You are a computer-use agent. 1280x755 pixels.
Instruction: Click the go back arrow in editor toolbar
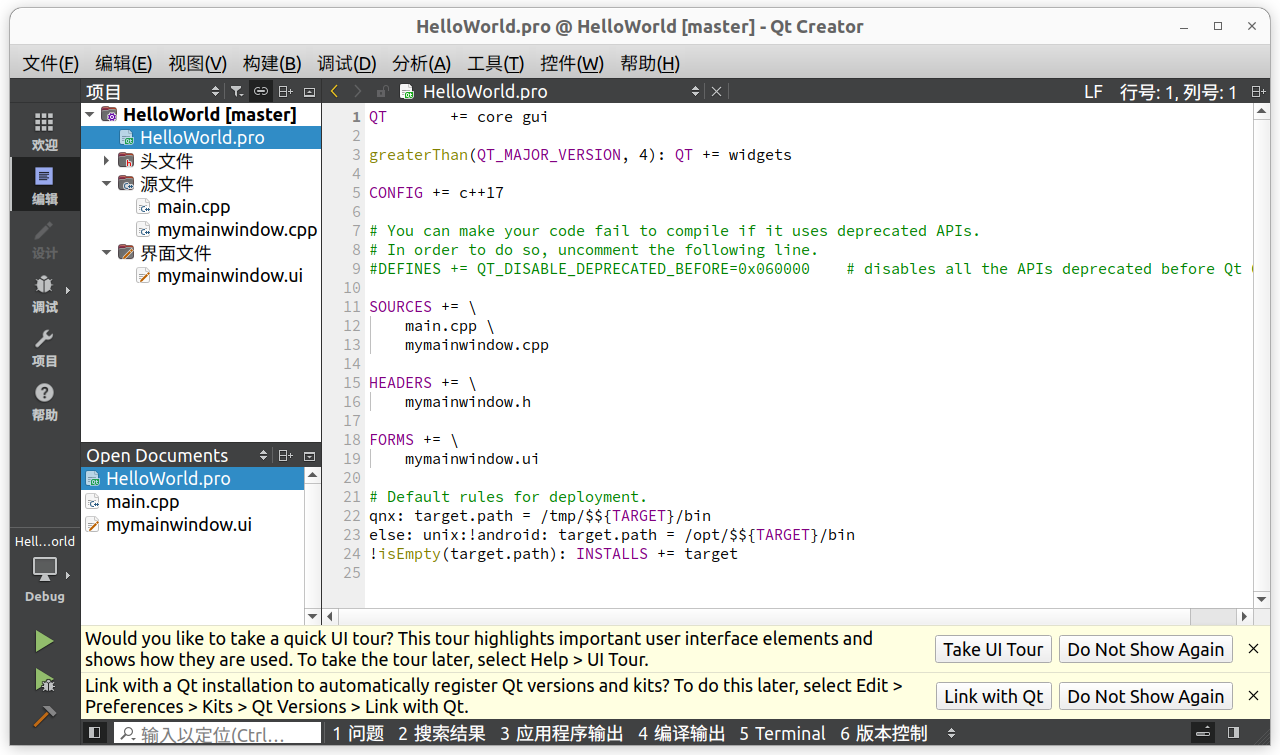point(335,91)
